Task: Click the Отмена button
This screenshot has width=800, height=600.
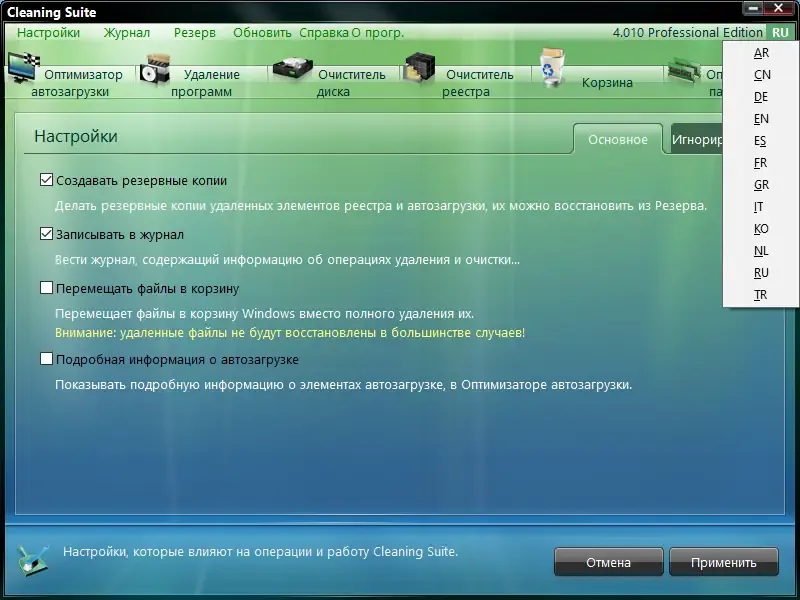Action: click(608, 561)
